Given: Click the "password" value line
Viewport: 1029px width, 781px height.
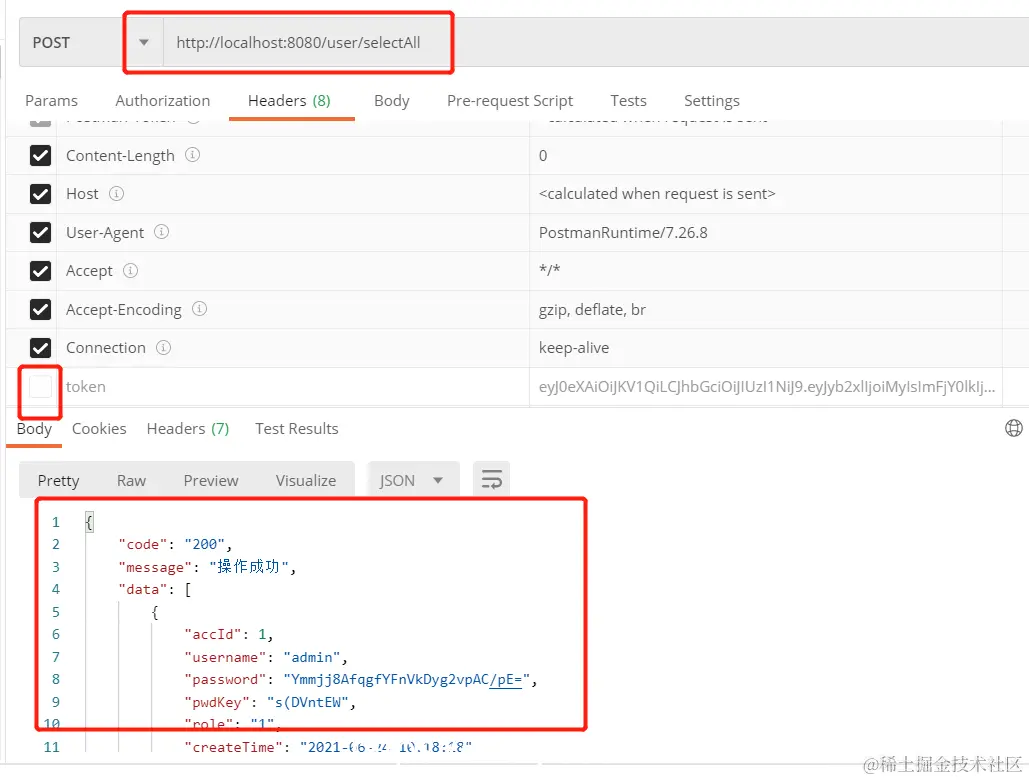Looking at the screenshot, I should tap(361, 679).
